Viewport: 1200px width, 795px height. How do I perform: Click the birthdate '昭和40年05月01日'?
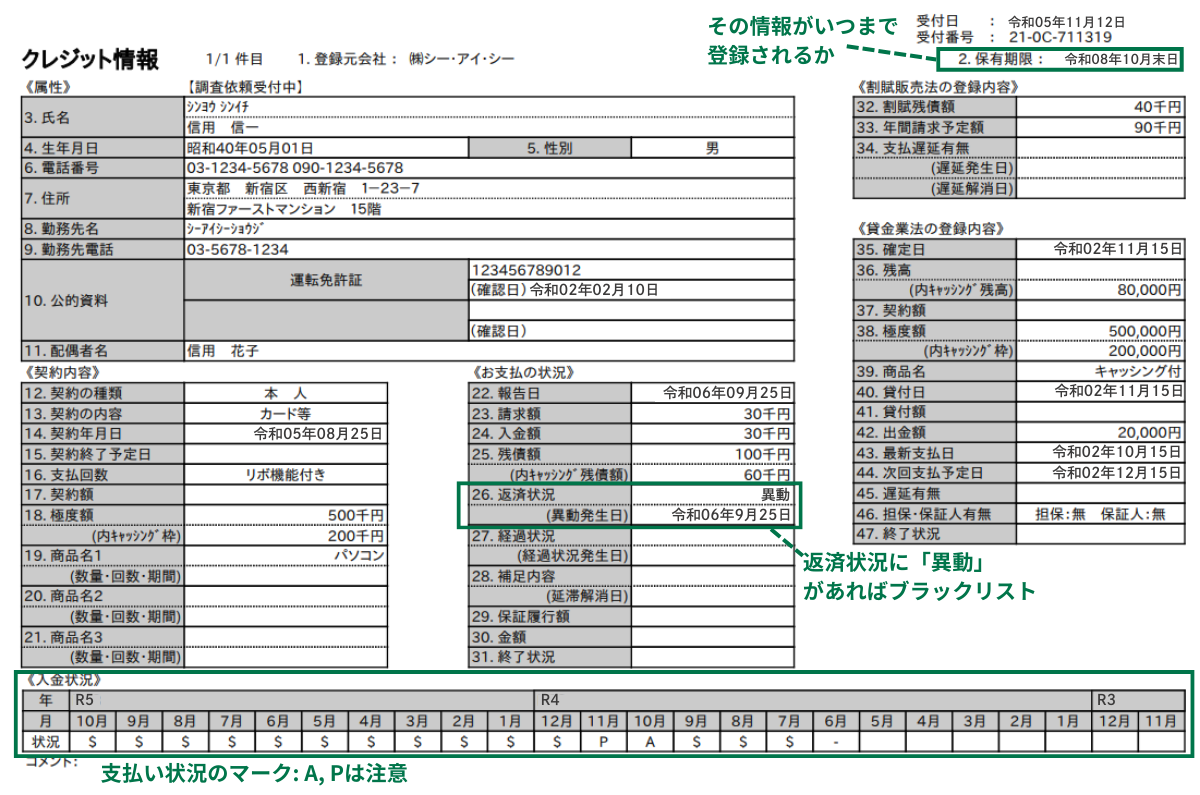click(x=250, y=148)
